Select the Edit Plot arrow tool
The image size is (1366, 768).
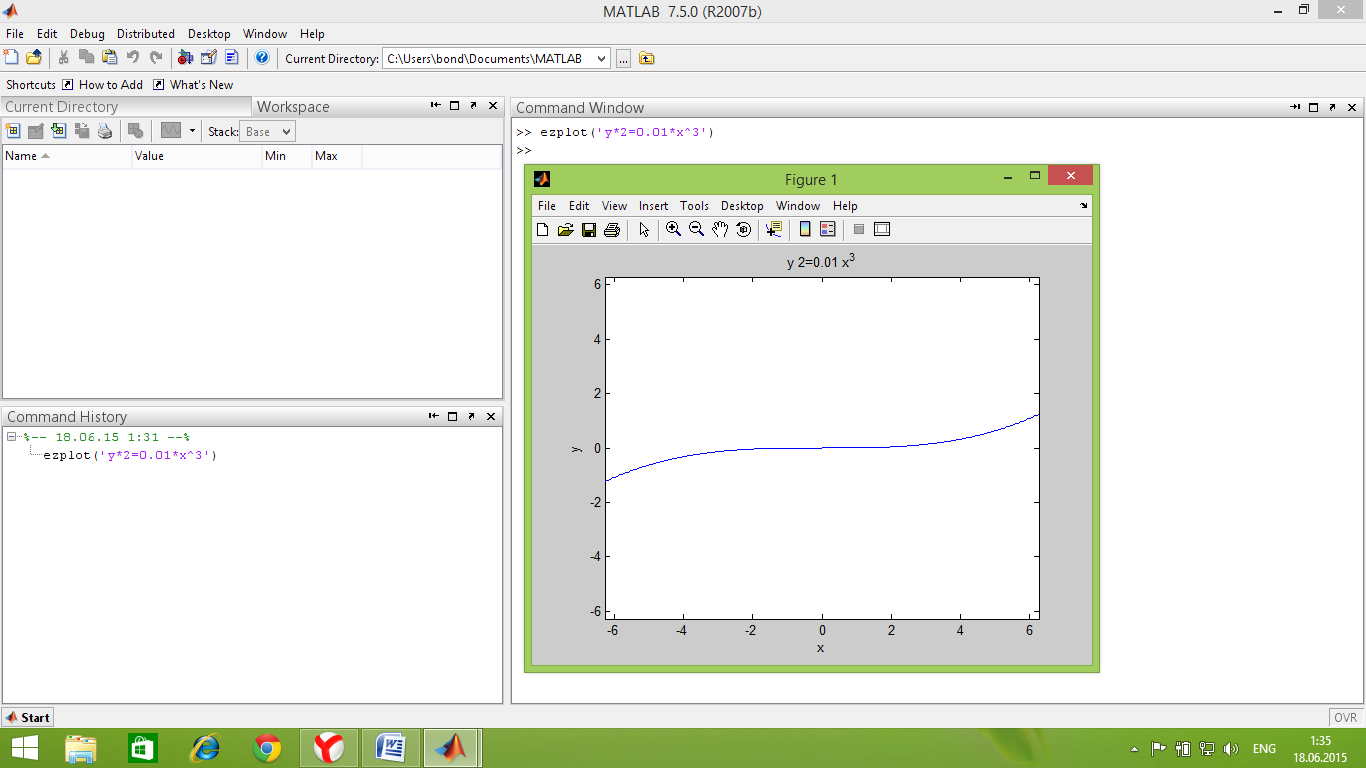click(x=644, y=230)
